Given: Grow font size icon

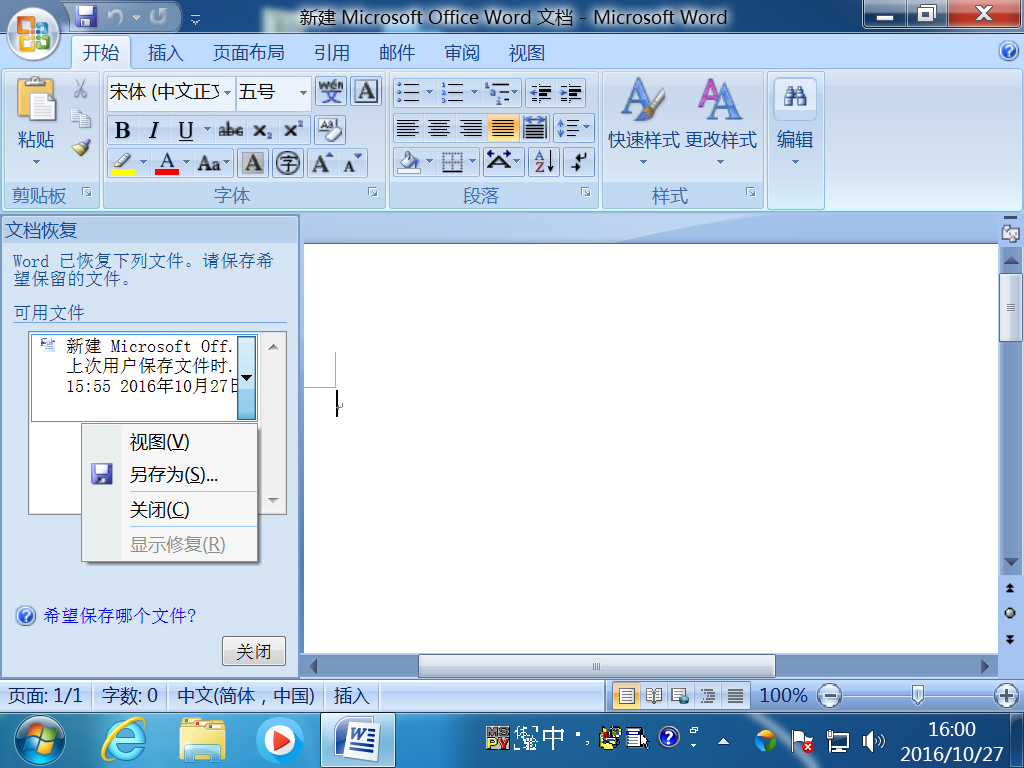Looking at the screenshot, I should point(321,163).
